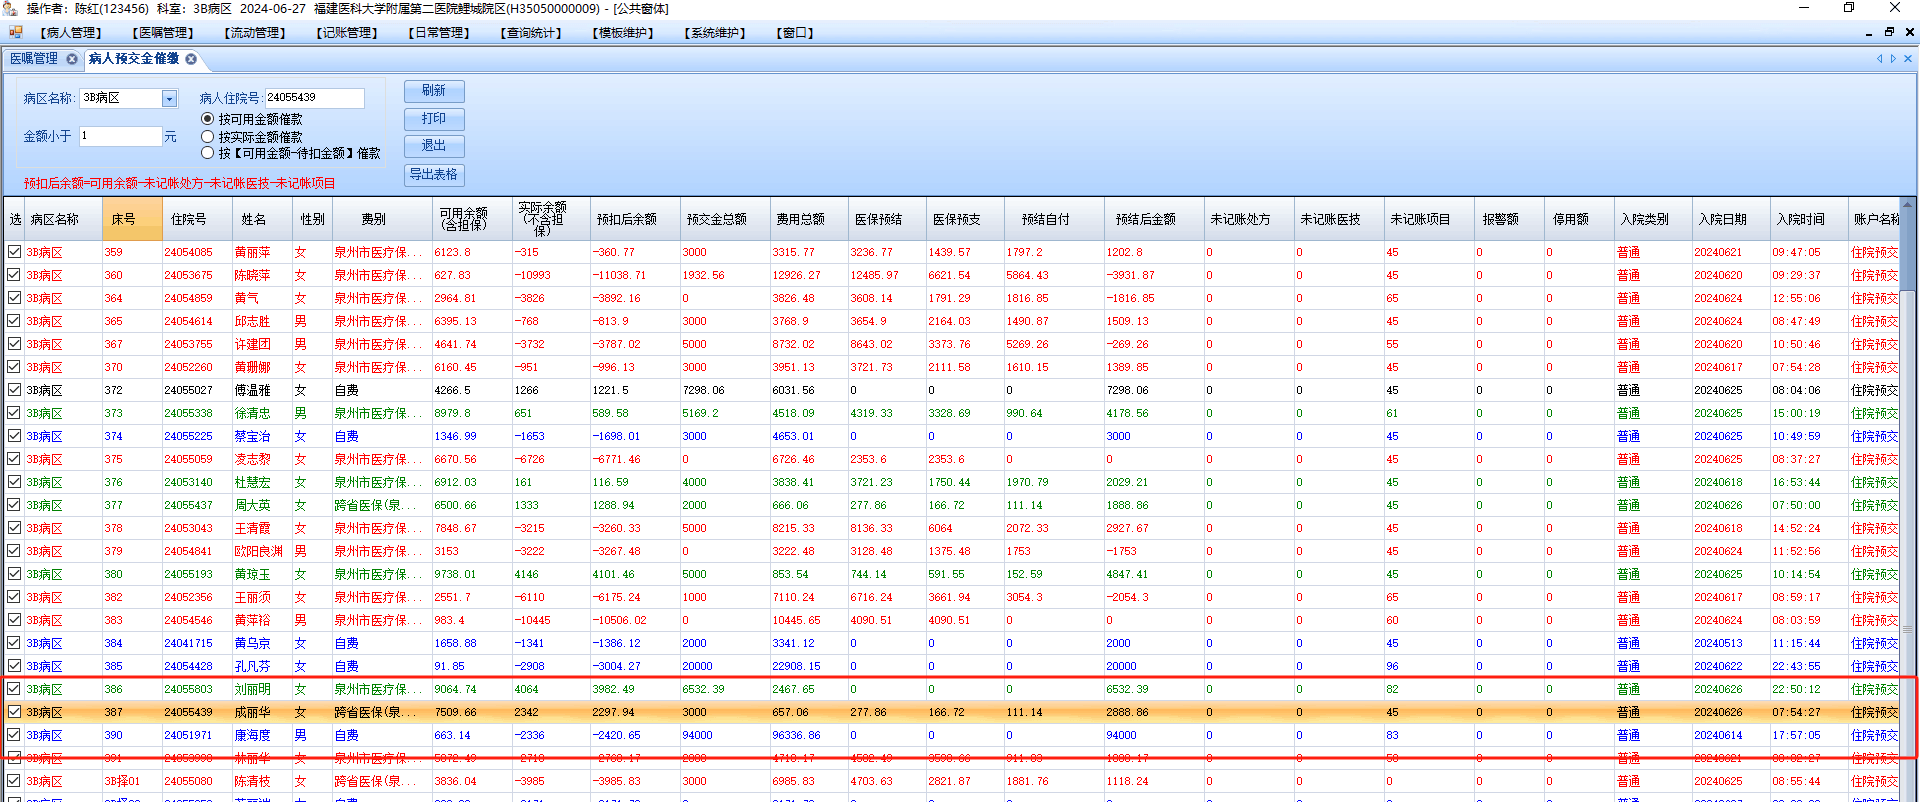Screen dimensions: 1920x802
Task: Sort by the 预交金总额 column header
Action: (x=725, y=219)
